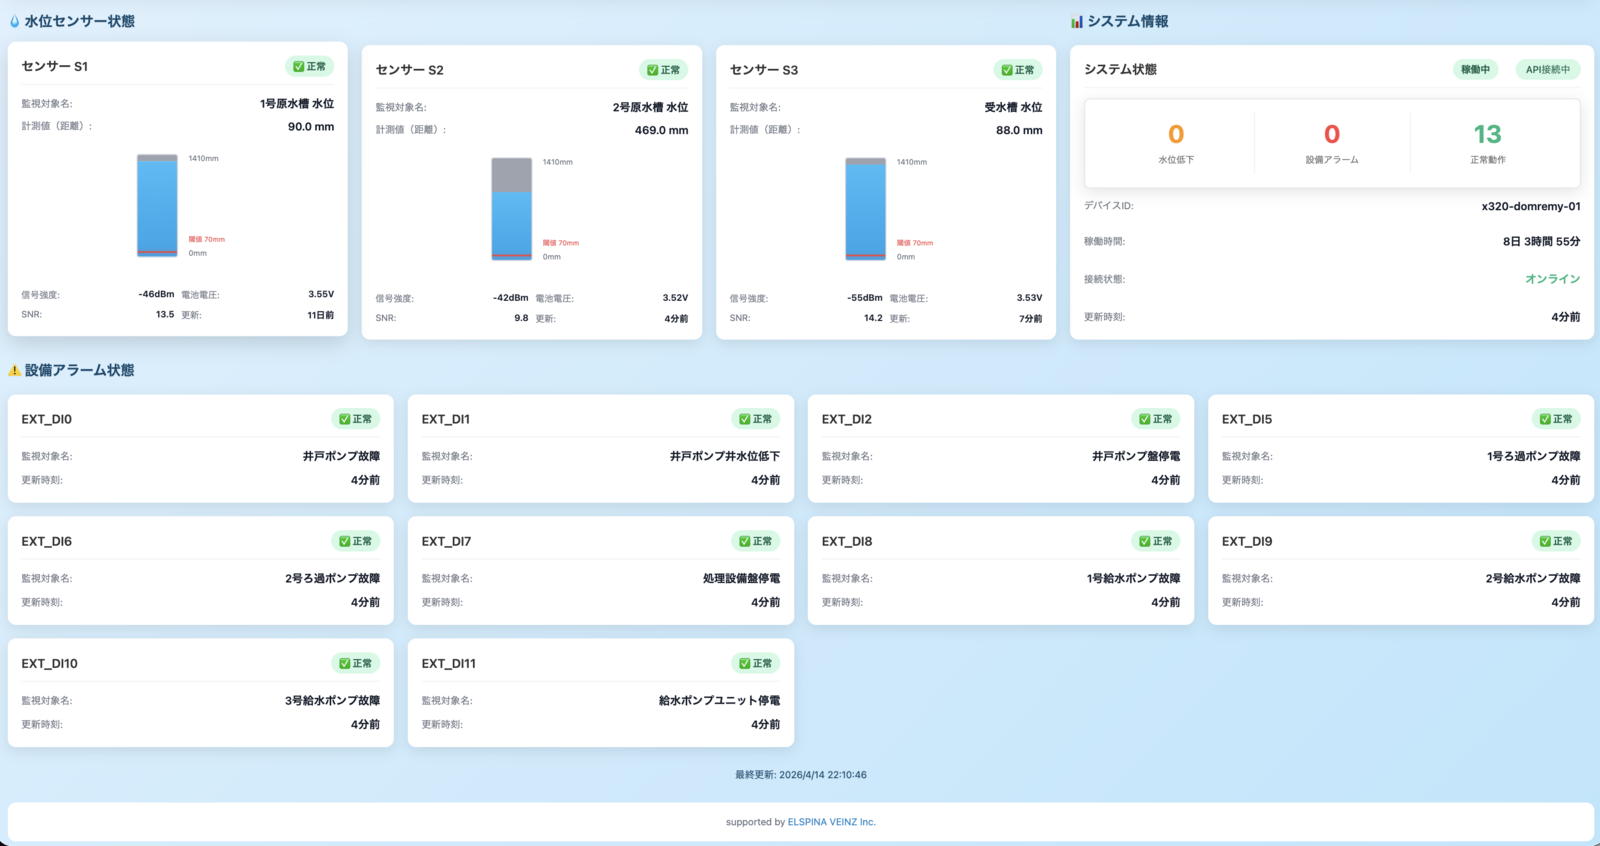Click the -46dBm signal strength value
Image resolution: width=1600 pixels, height=846 pixels.
point(156,294)
